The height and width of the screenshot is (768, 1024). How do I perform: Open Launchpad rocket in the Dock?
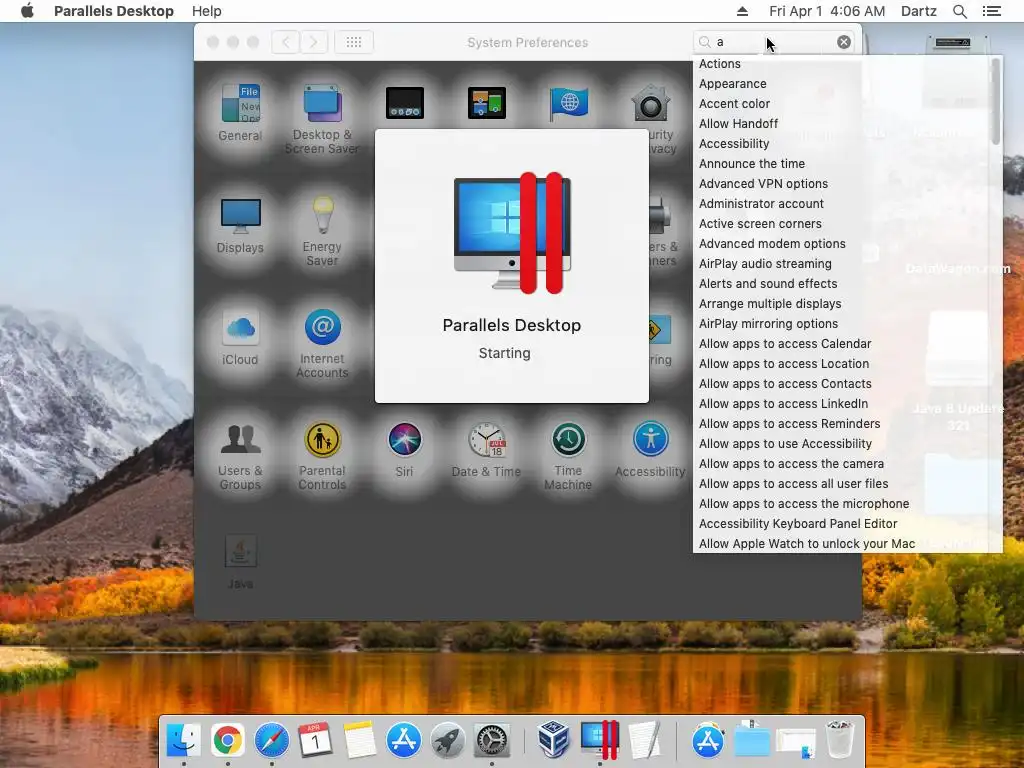pos(447,740)
